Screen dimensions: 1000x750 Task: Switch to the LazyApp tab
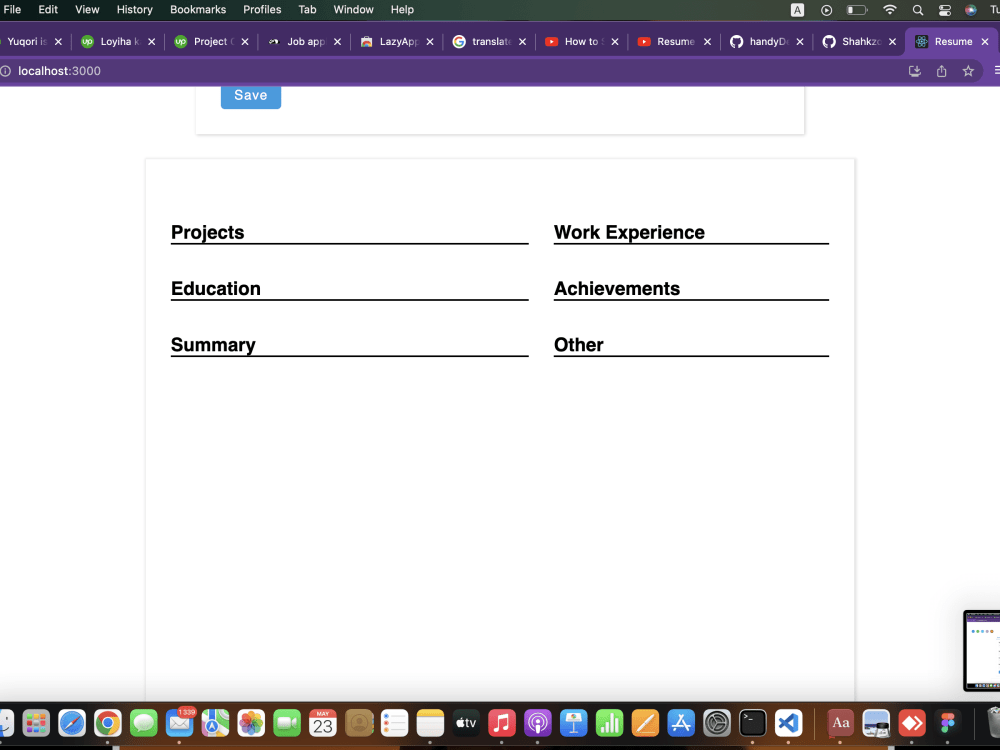[x=396, y=41]
